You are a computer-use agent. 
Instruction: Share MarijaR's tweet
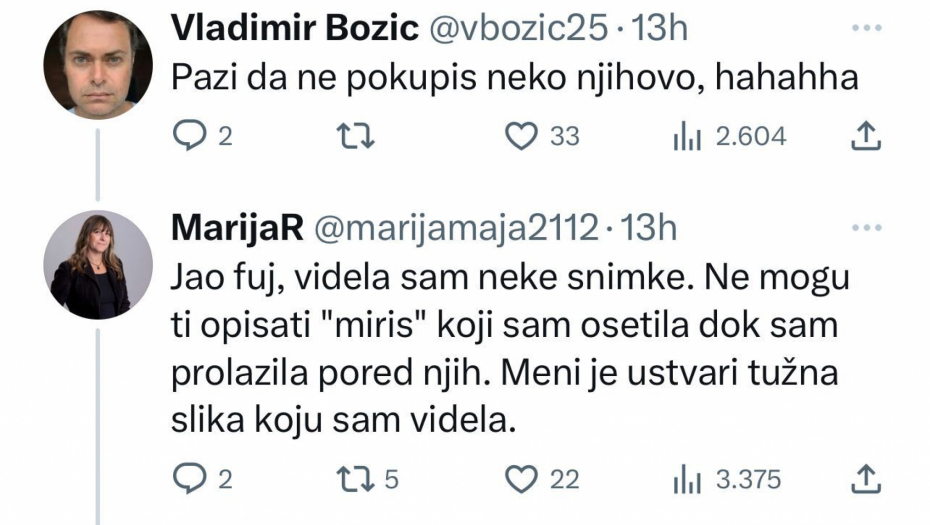pos(864,480)
